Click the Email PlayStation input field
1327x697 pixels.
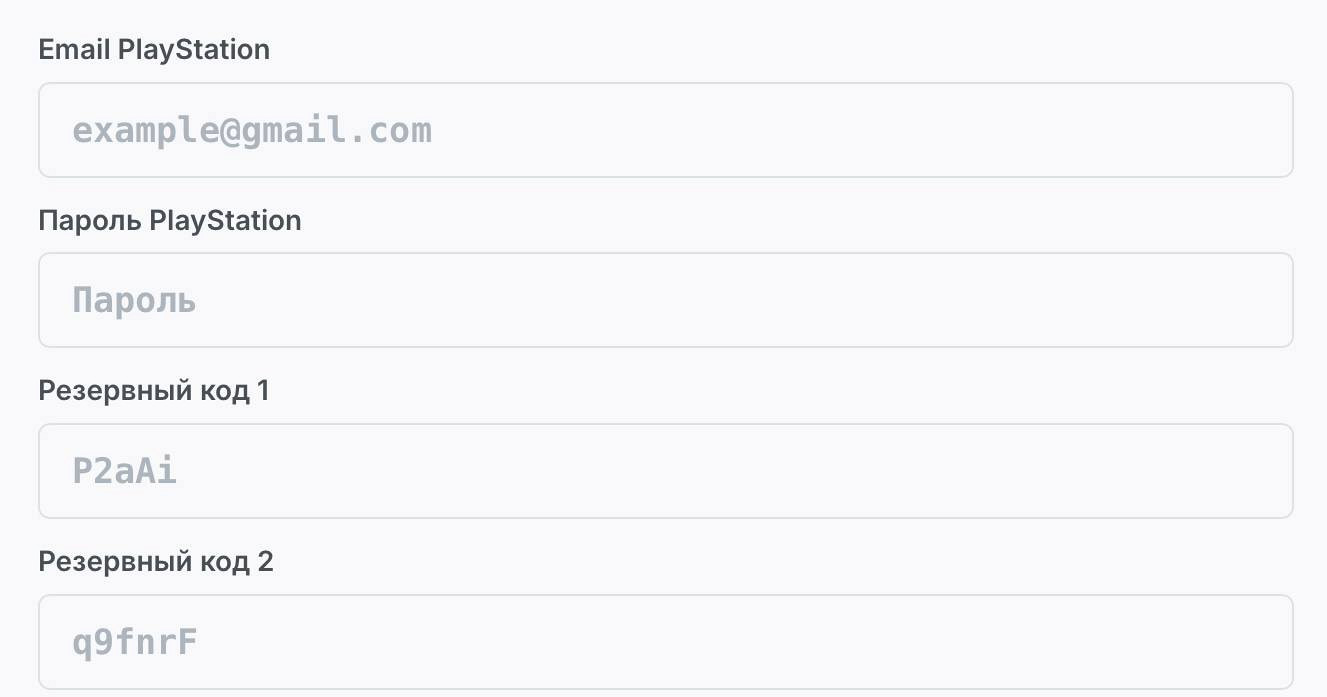click(666, 130)
